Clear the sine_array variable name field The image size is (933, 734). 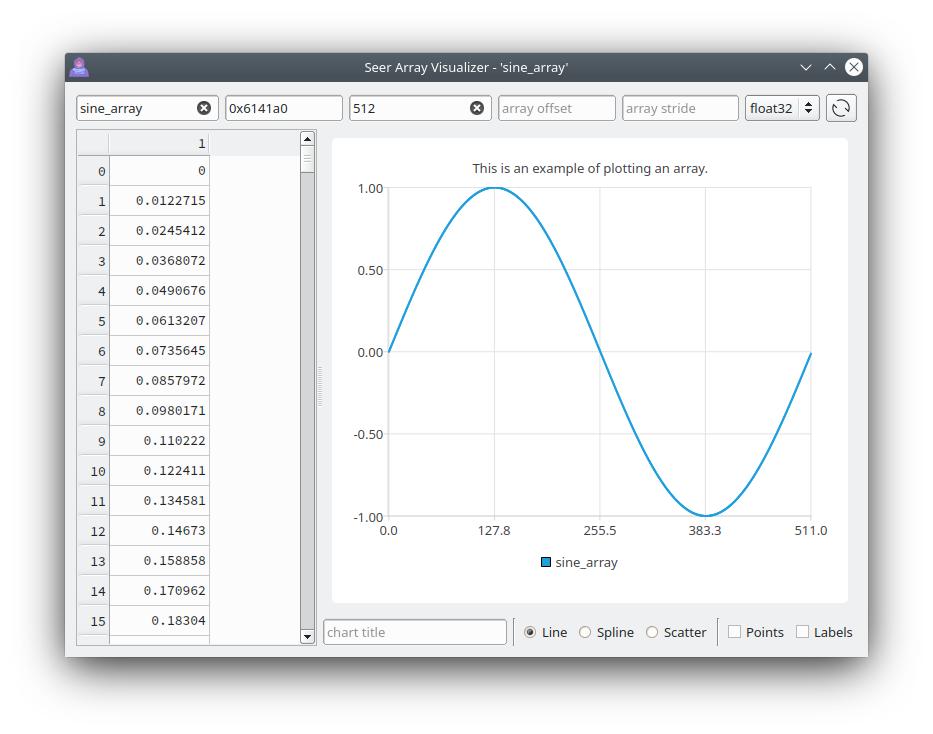coord(204,108)
